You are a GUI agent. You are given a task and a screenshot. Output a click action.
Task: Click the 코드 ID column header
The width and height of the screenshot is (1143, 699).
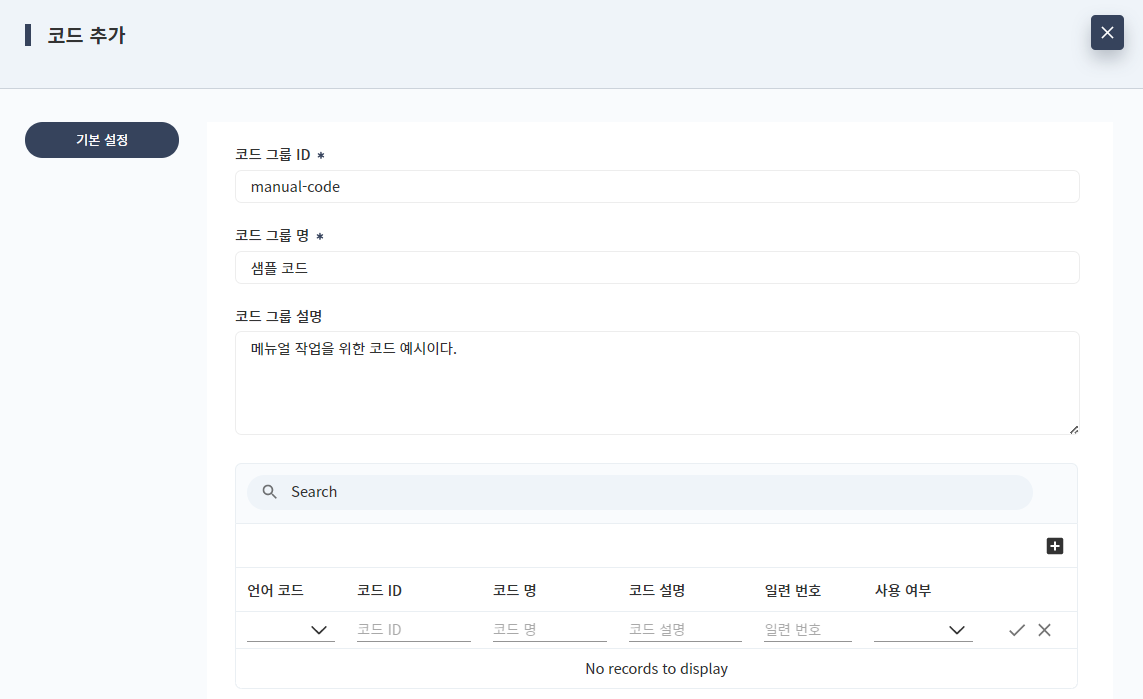tap(379, 590)
